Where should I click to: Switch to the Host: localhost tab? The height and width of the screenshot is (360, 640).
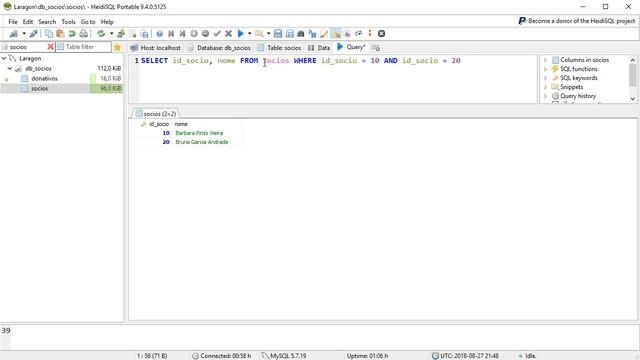click(156, 48)
